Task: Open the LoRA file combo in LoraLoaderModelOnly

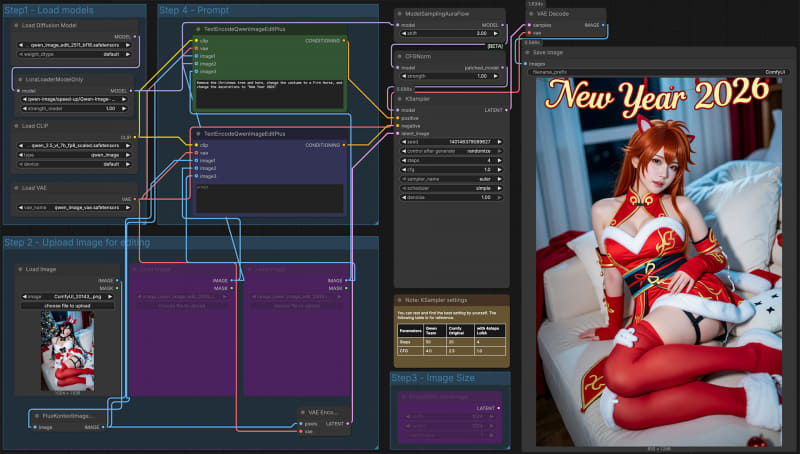Action: click(x=74, y=99)
